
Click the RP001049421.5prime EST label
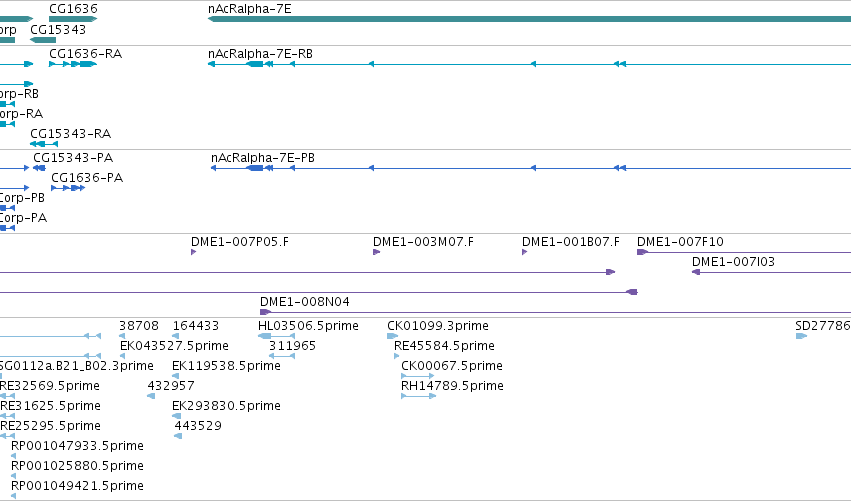pyautogui.click(x=78, y=486)
